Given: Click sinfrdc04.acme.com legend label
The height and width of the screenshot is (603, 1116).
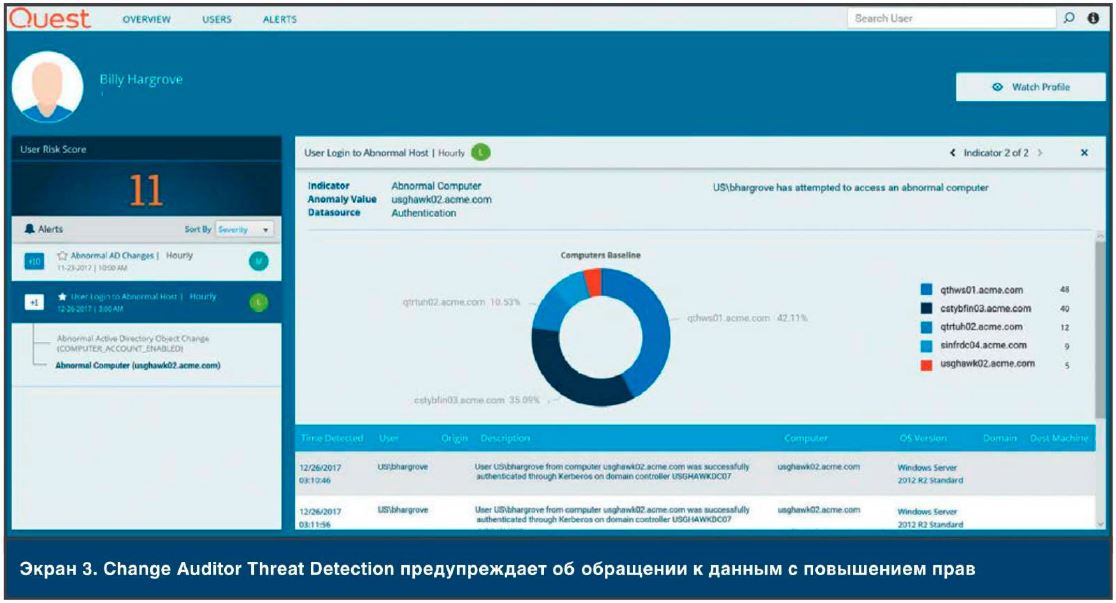Looking at the screenshot, I should [983, 345].
